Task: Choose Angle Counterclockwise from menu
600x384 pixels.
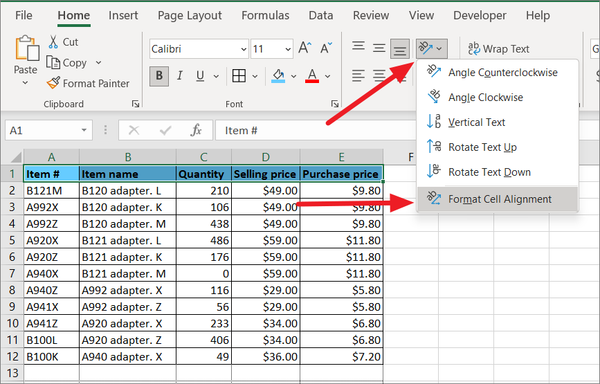Action: pyautogui.click(x=497, y=72)
